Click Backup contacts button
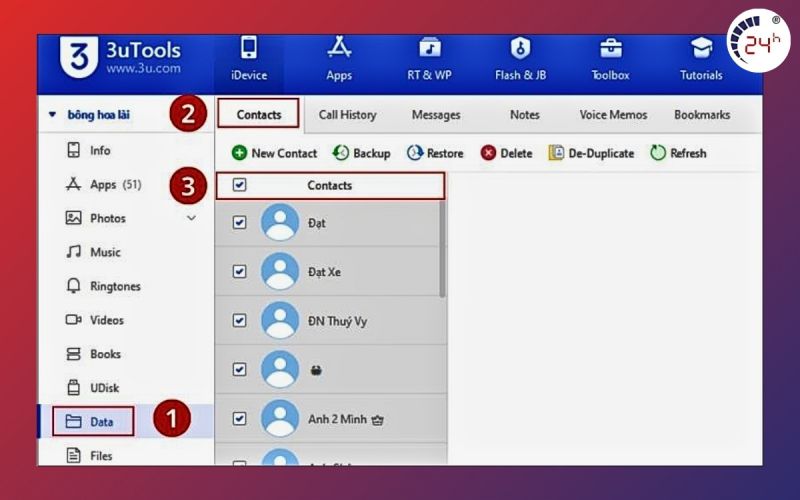Viewport: 800px width, 500px height. click(361, 153)
